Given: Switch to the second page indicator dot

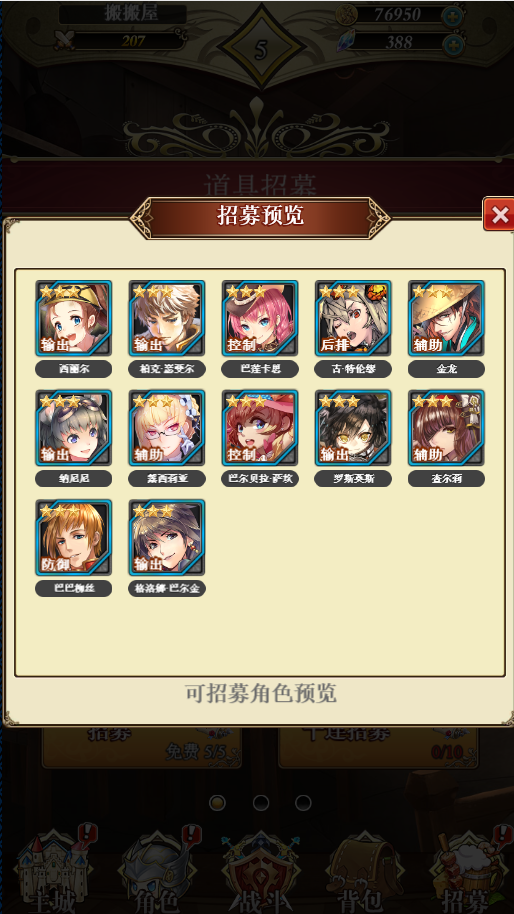Looking at the screenshot, I should tap(260, 803).
